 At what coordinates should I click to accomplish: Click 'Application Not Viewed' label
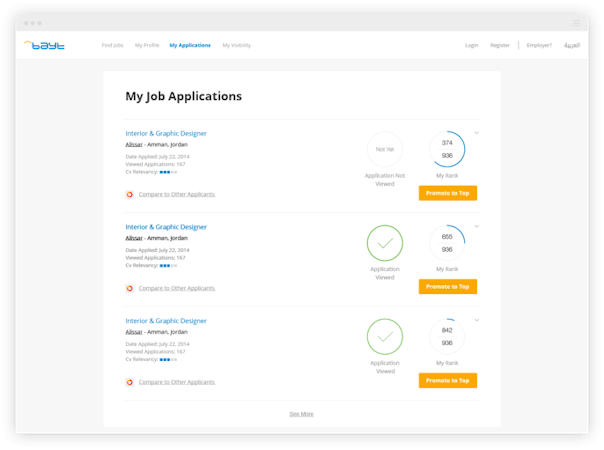pyautogui.click(x=385, y=180)
